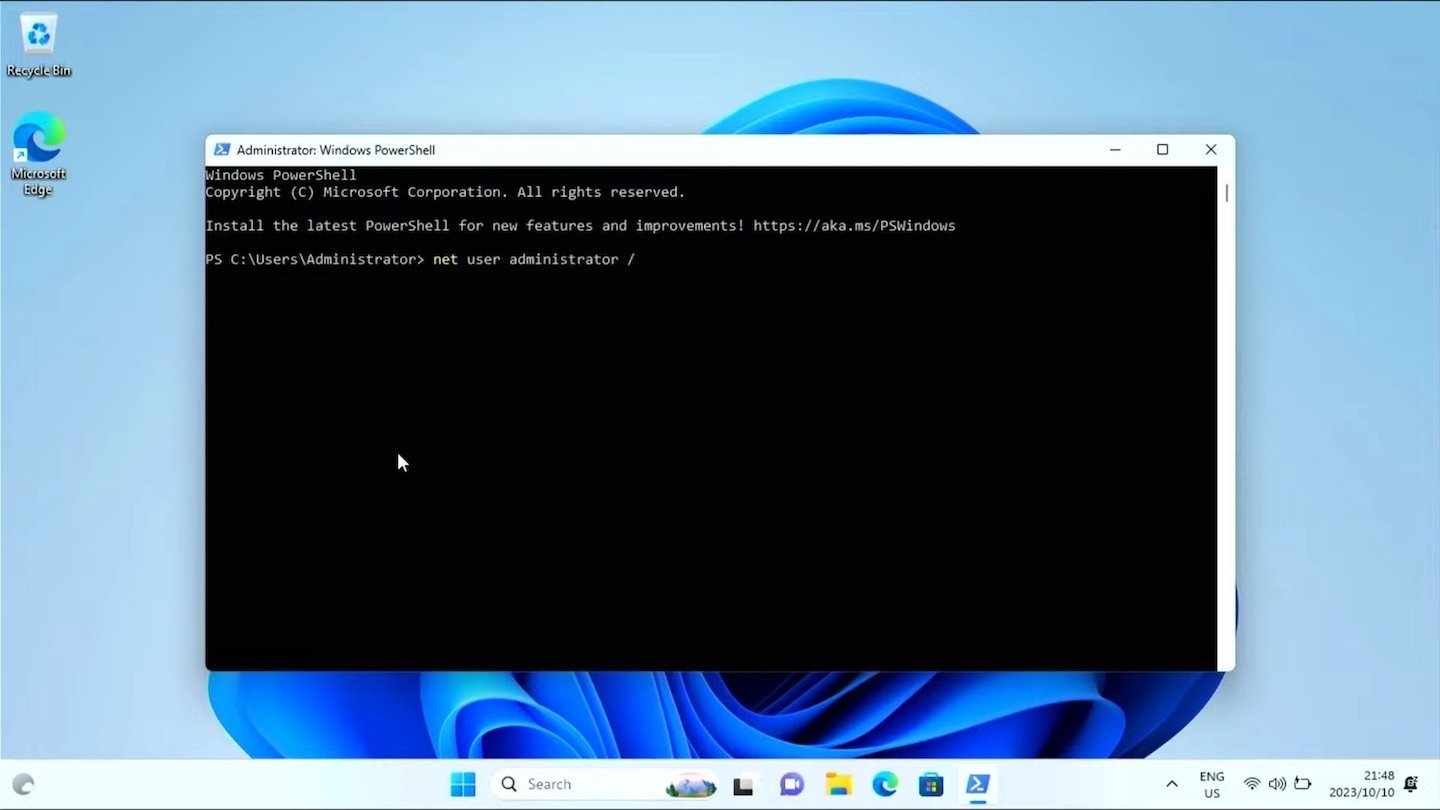Open the ENG US language switcher

pyautogui.click(x=1212, y=785)
